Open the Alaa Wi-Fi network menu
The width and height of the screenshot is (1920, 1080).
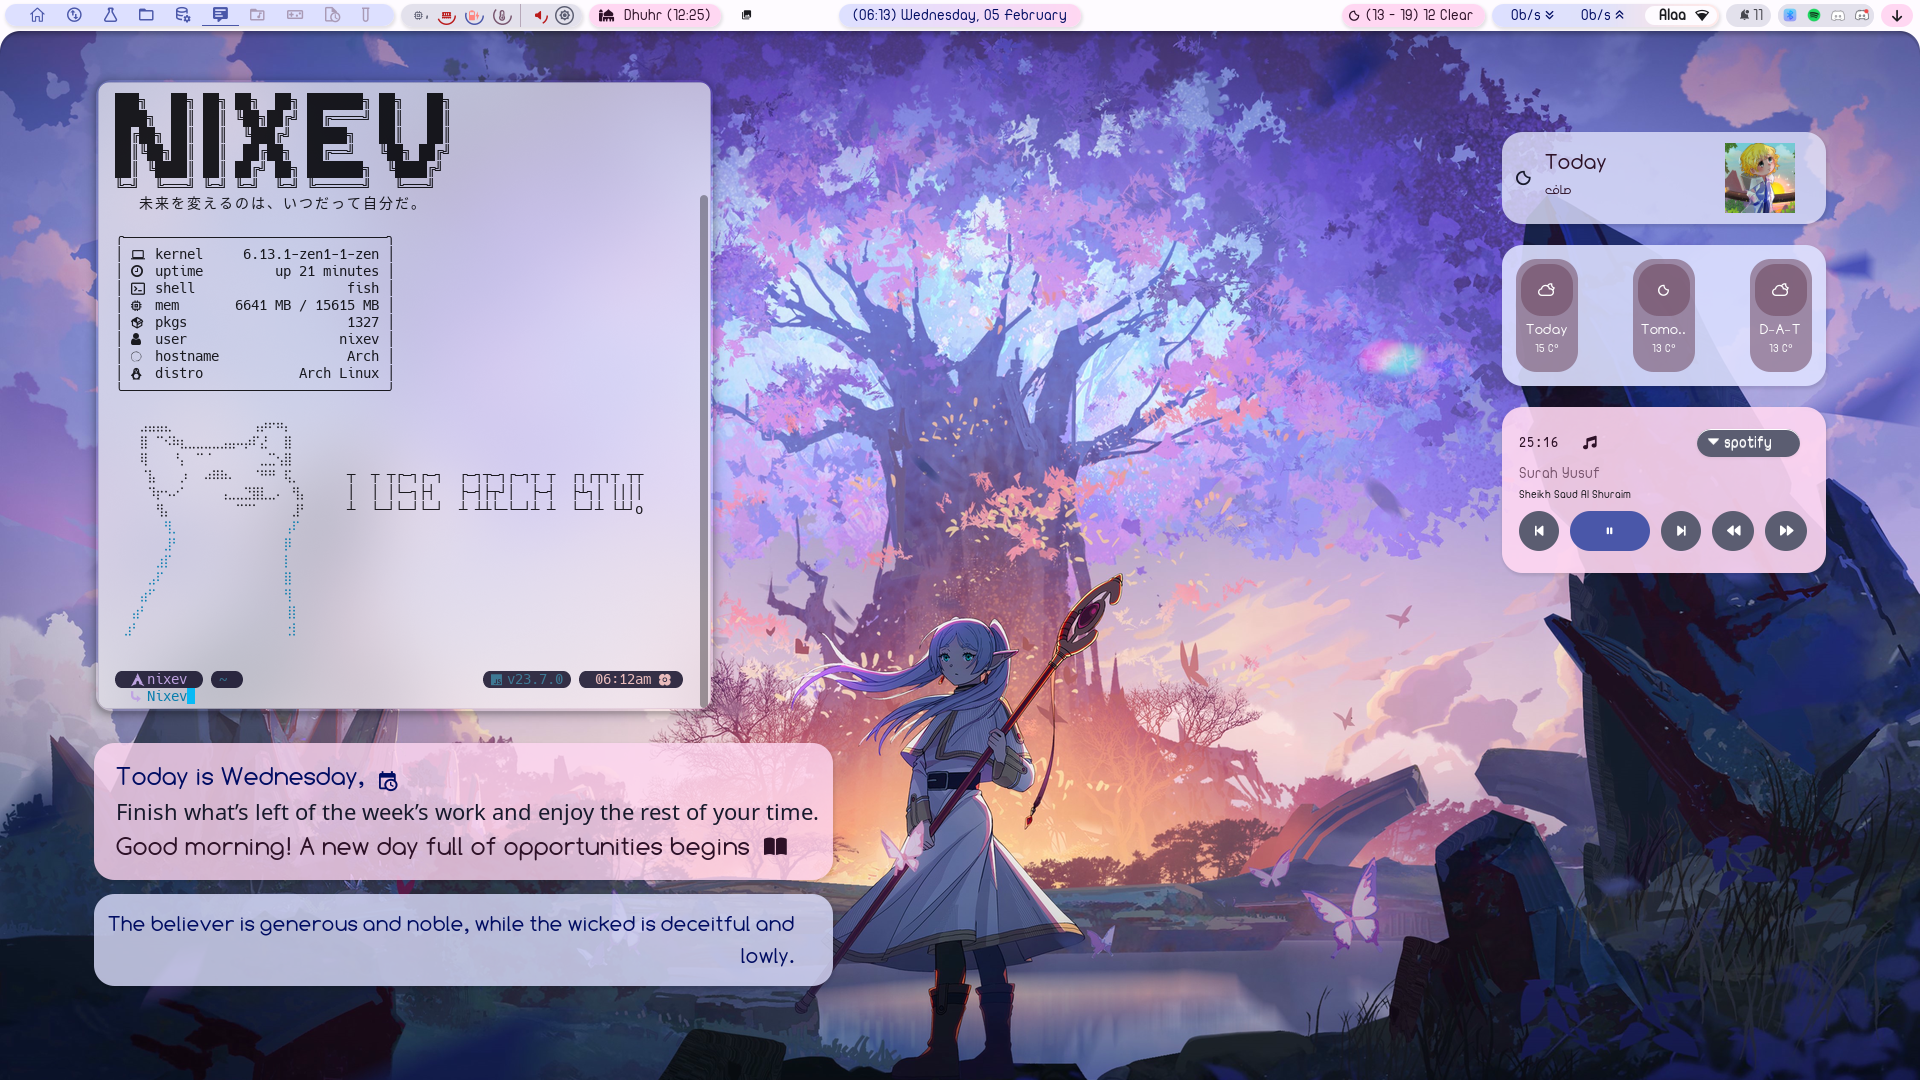click(x=1684, y=15)
